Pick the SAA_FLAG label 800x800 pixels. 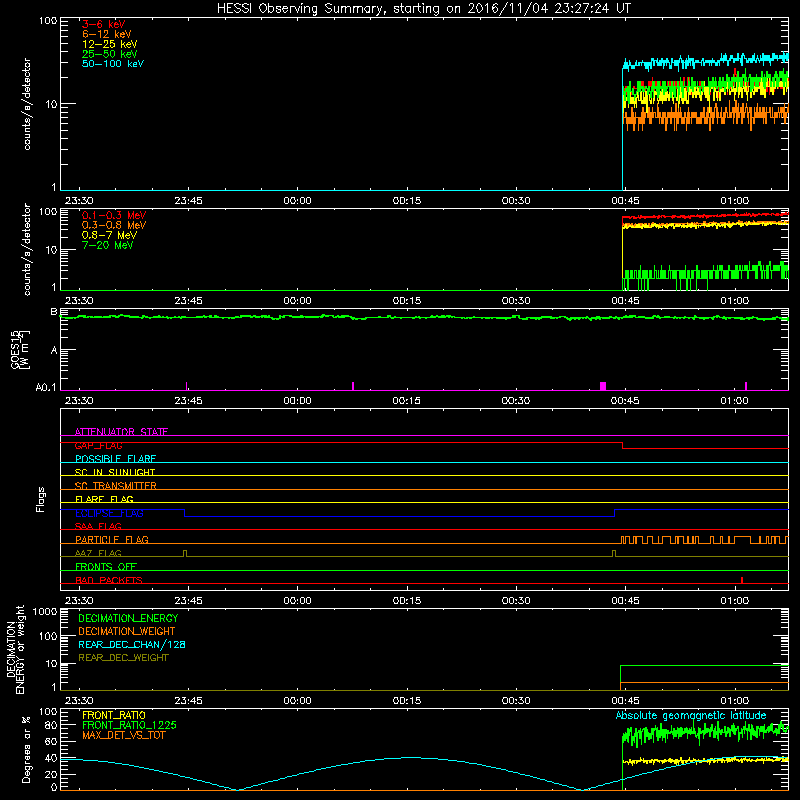click(x=98, y=526)
